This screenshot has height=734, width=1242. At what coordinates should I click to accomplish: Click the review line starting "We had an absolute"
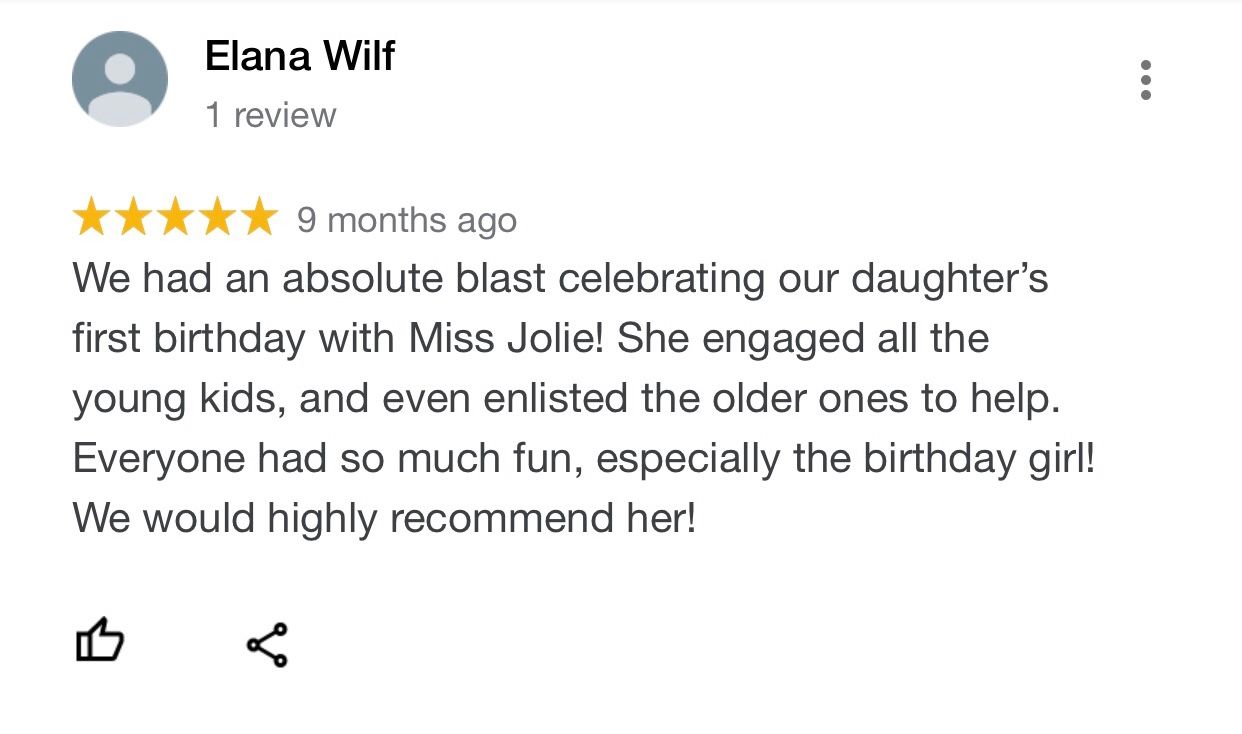click(x=560, y=278)
